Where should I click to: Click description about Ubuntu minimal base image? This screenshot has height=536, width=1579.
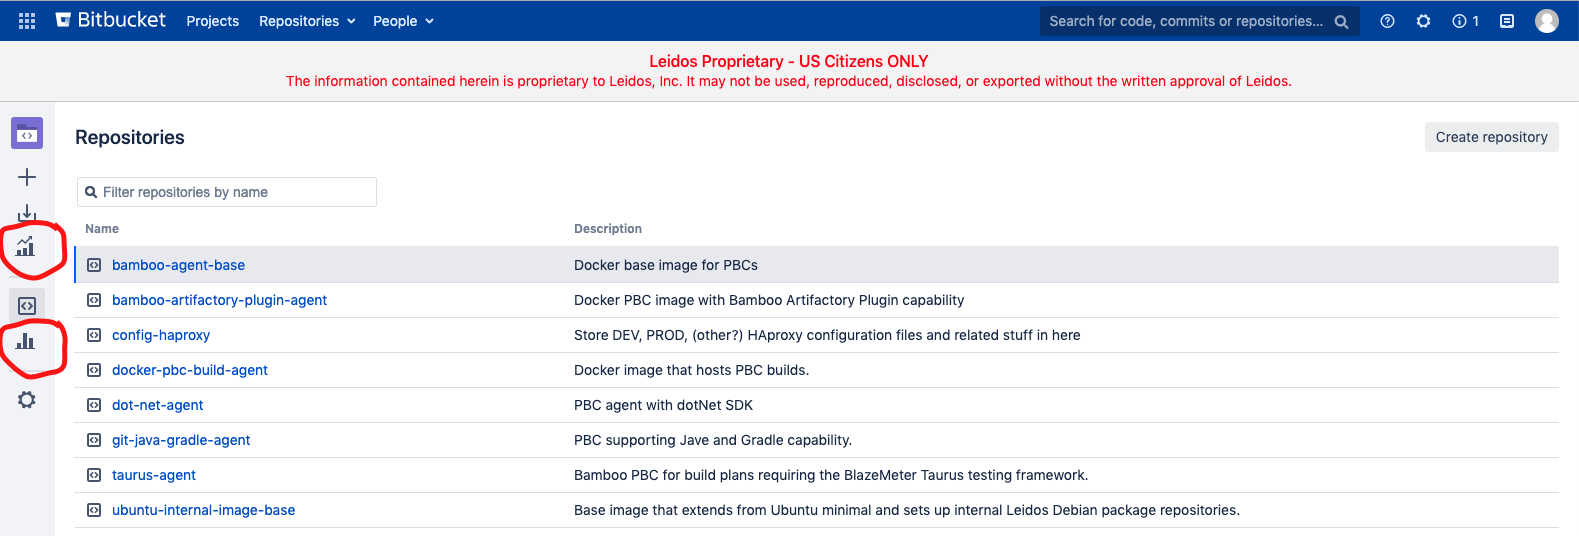[x=907, y=510]
